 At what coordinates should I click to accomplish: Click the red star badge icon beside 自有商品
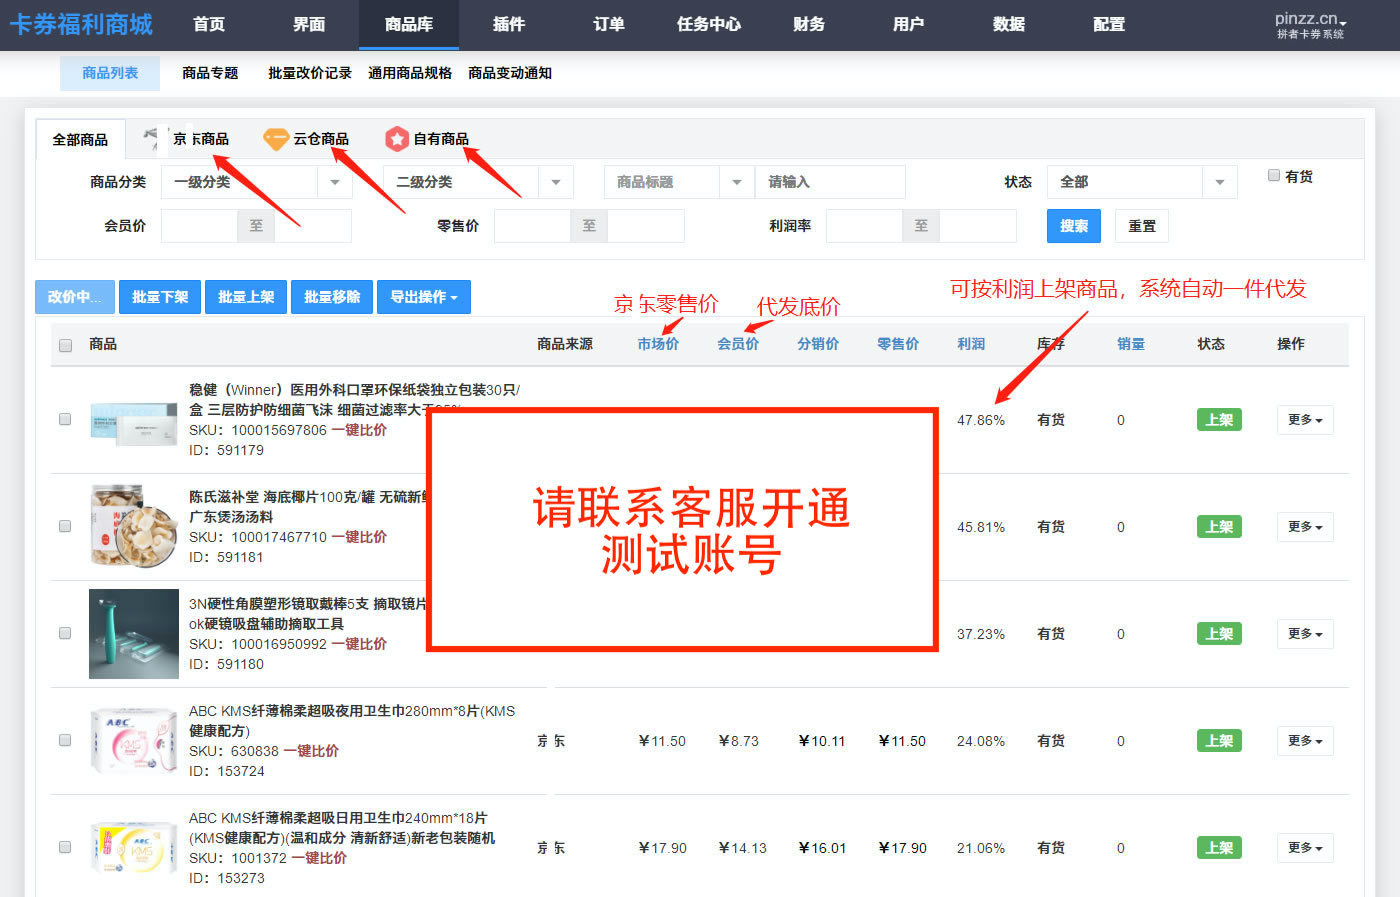(x=397, y=139)
